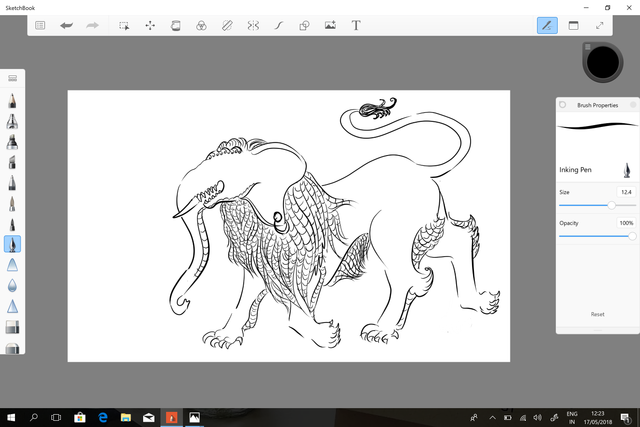
Task: Click the Undo arrow in the toolbar
Action: click(67, 25)
